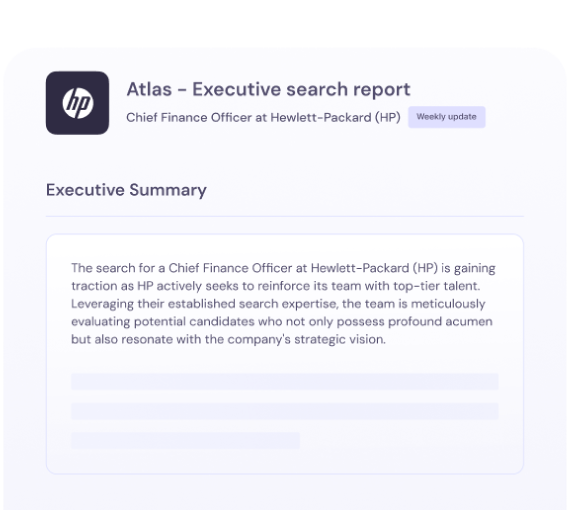Click the Atlas - Executive search report title
This screenshot has width=570, height=510.
268,89
